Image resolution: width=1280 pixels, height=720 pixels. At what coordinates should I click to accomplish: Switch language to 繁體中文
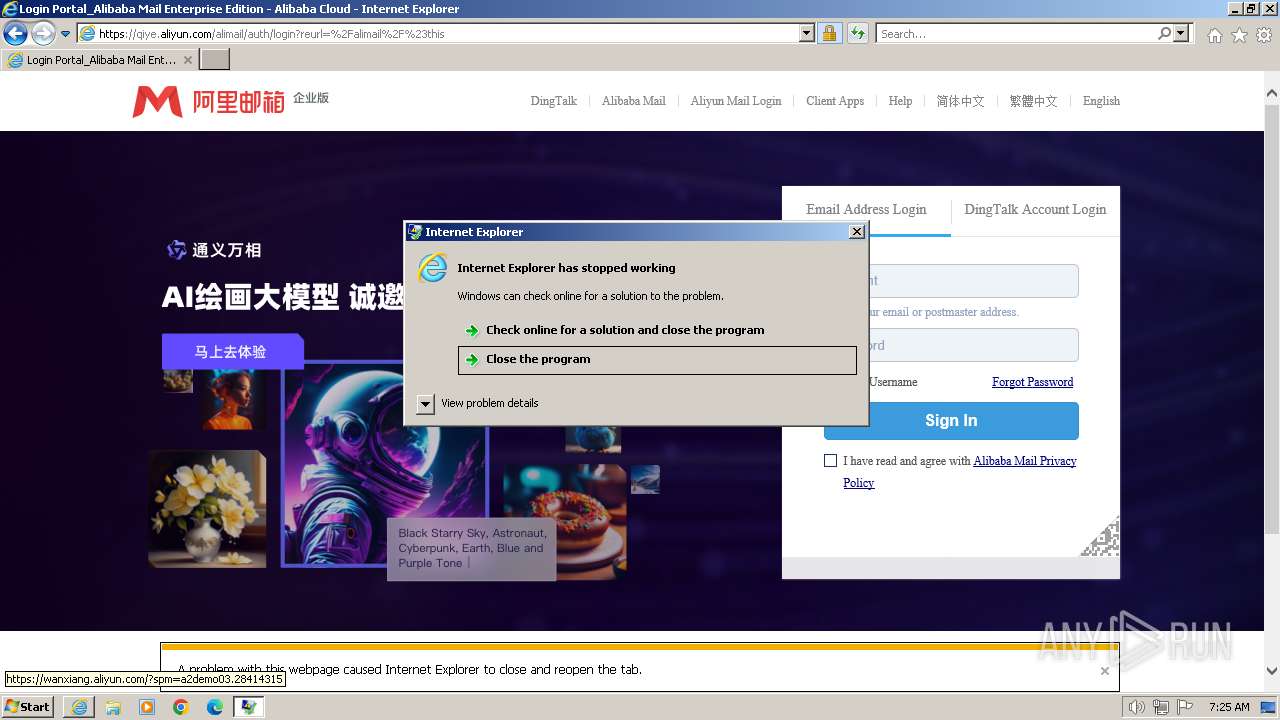tap(1033, 101)
